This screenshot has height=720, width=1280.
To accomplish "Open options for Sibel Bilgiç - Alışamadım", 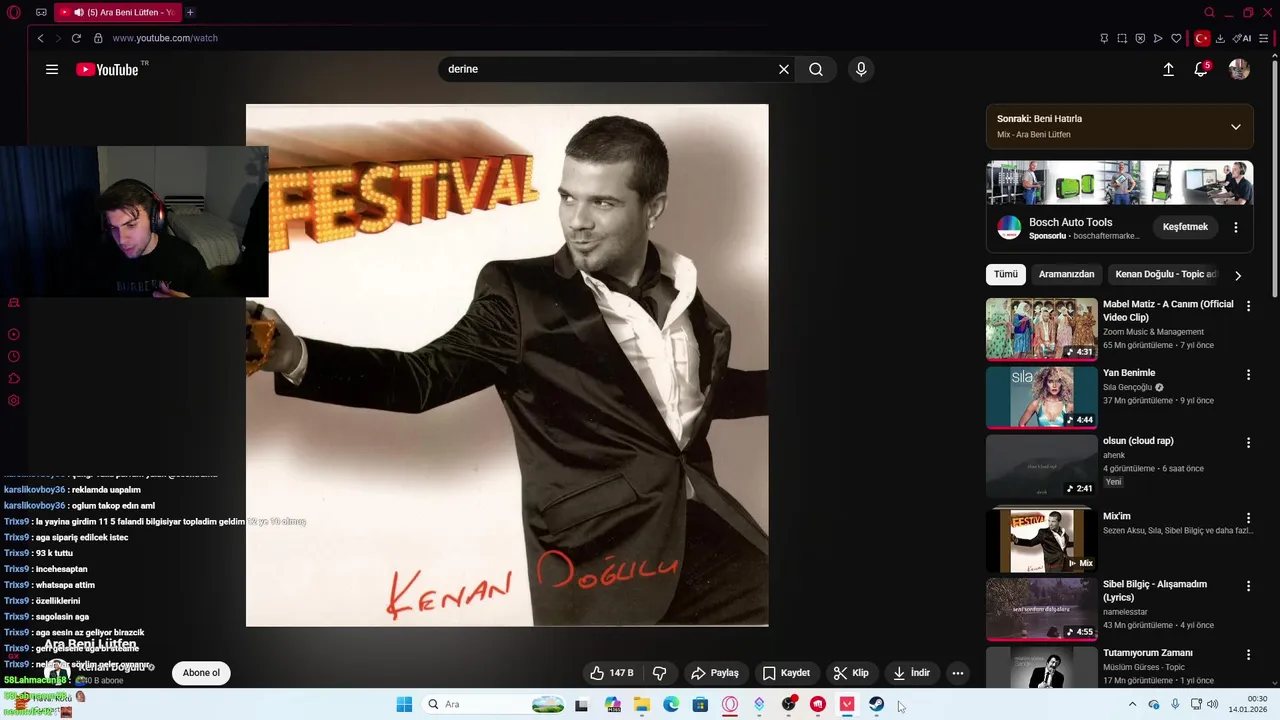I will [x=1248, y=586].
